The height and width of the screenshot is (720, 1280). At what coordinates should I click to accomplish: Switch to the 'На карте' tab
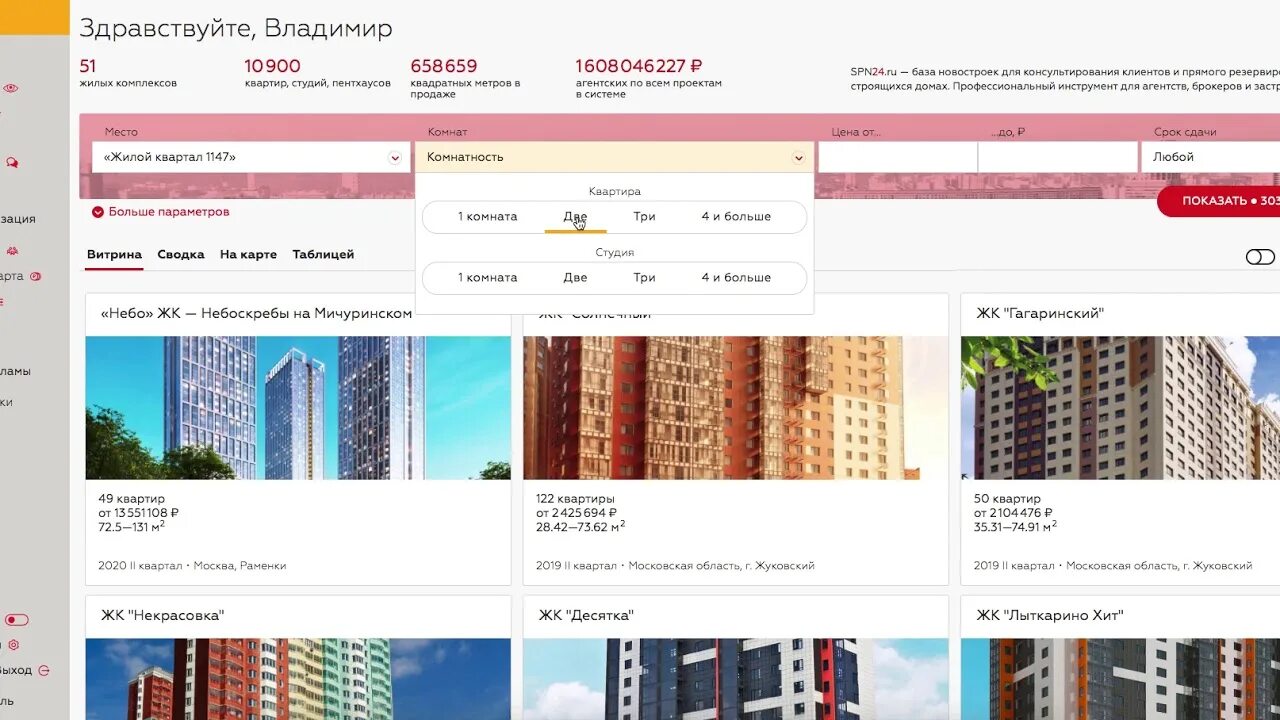tap(248, 254)
